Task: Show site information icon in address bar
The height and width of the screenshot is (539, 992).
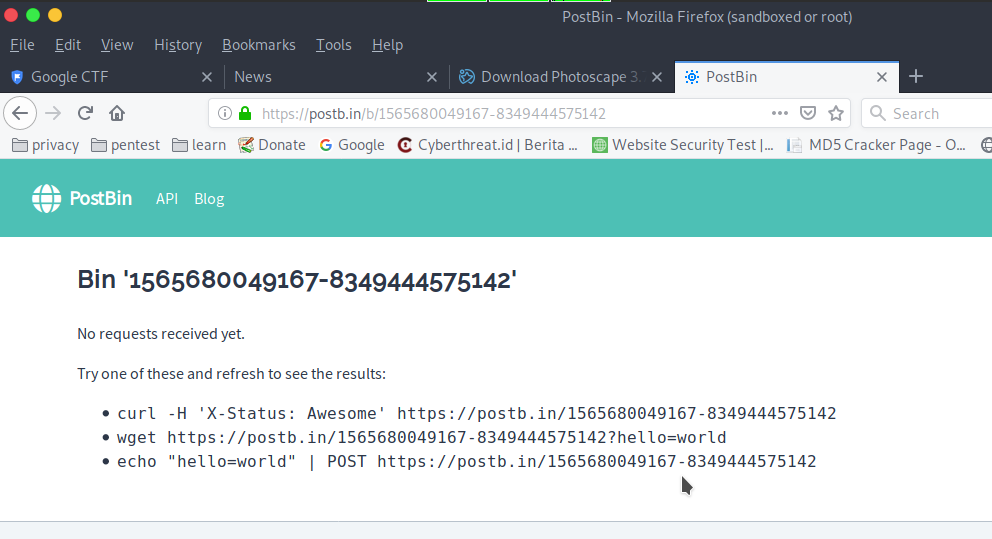Action: [x=225, y=113]
